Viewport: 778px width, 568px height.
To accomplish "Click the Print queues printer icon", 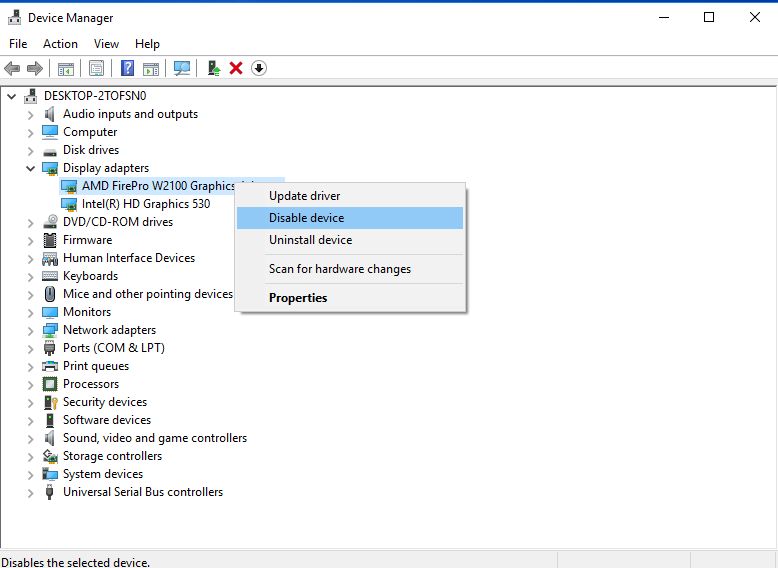I will (50, 366).
